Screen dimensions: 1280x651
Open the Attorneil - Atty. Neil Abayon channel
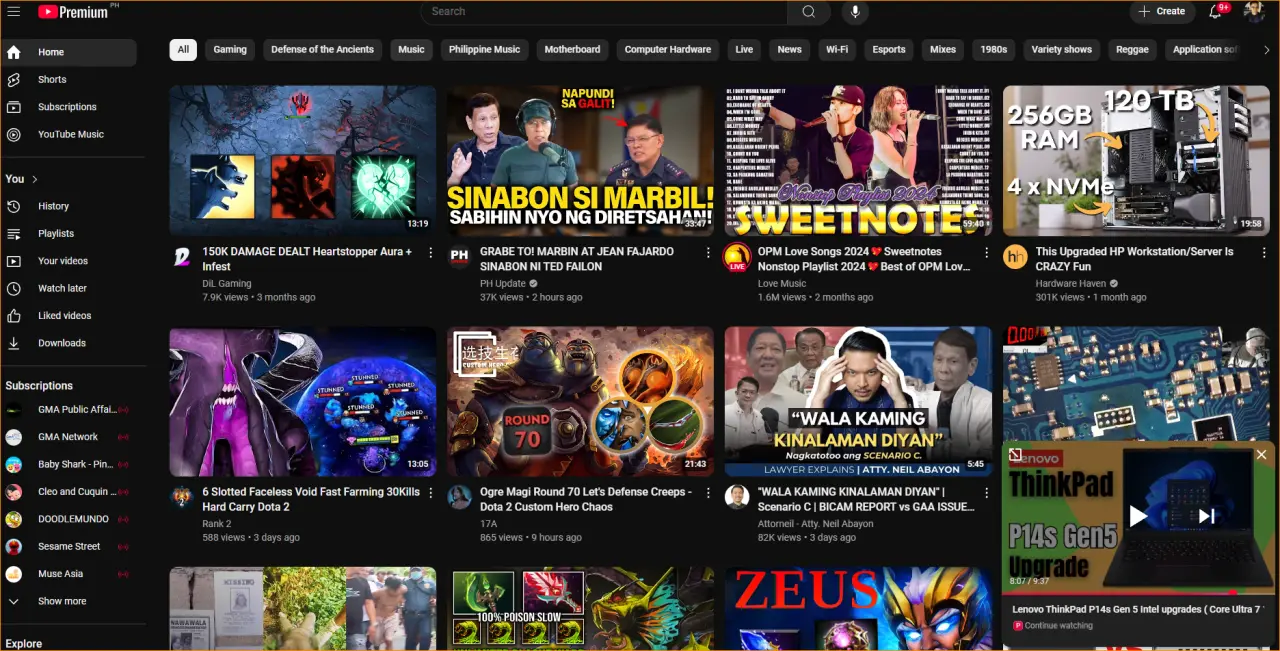tap(815, 524)
